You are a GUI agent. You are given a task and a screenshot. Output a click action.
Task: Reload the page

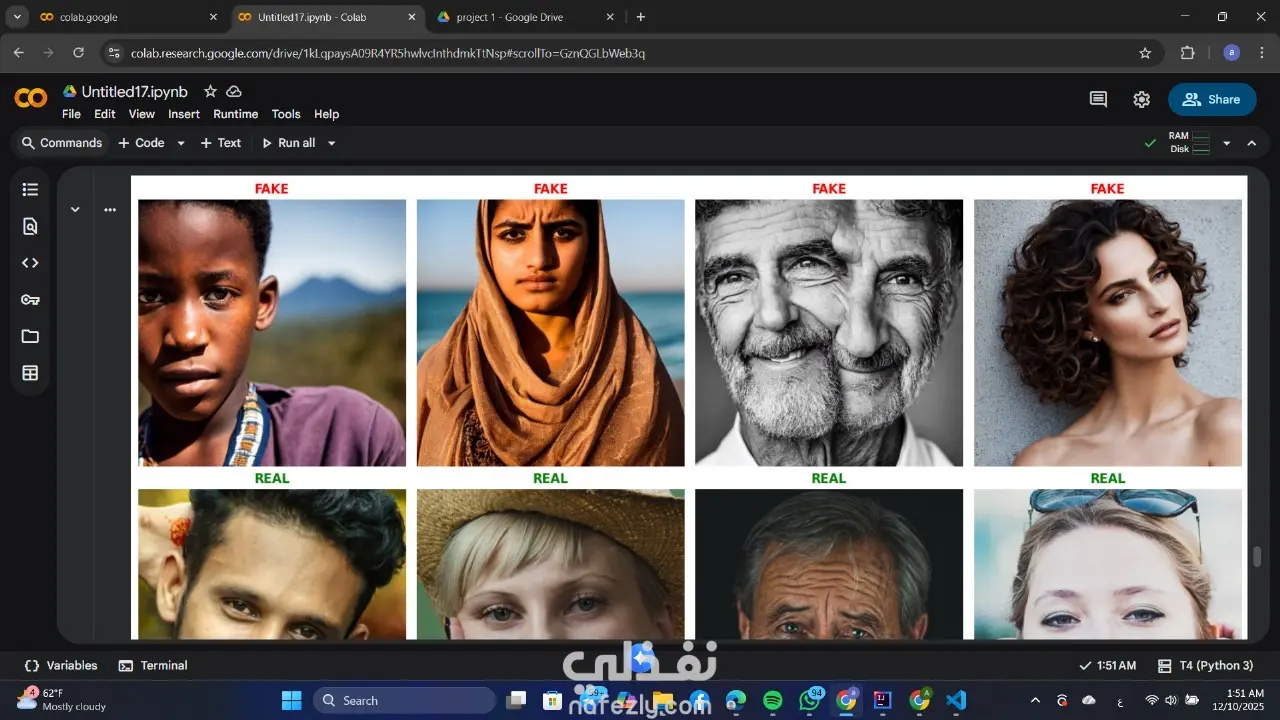tap(78, 53)
